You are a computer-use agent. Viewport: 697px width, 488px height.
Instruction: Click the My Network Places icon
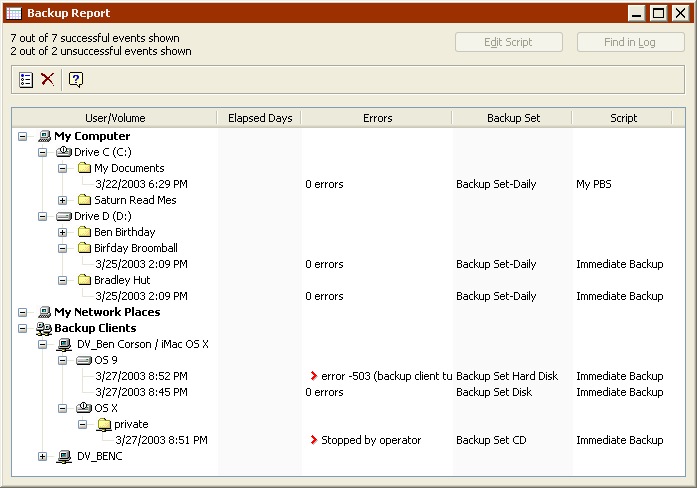coord(44,312)
